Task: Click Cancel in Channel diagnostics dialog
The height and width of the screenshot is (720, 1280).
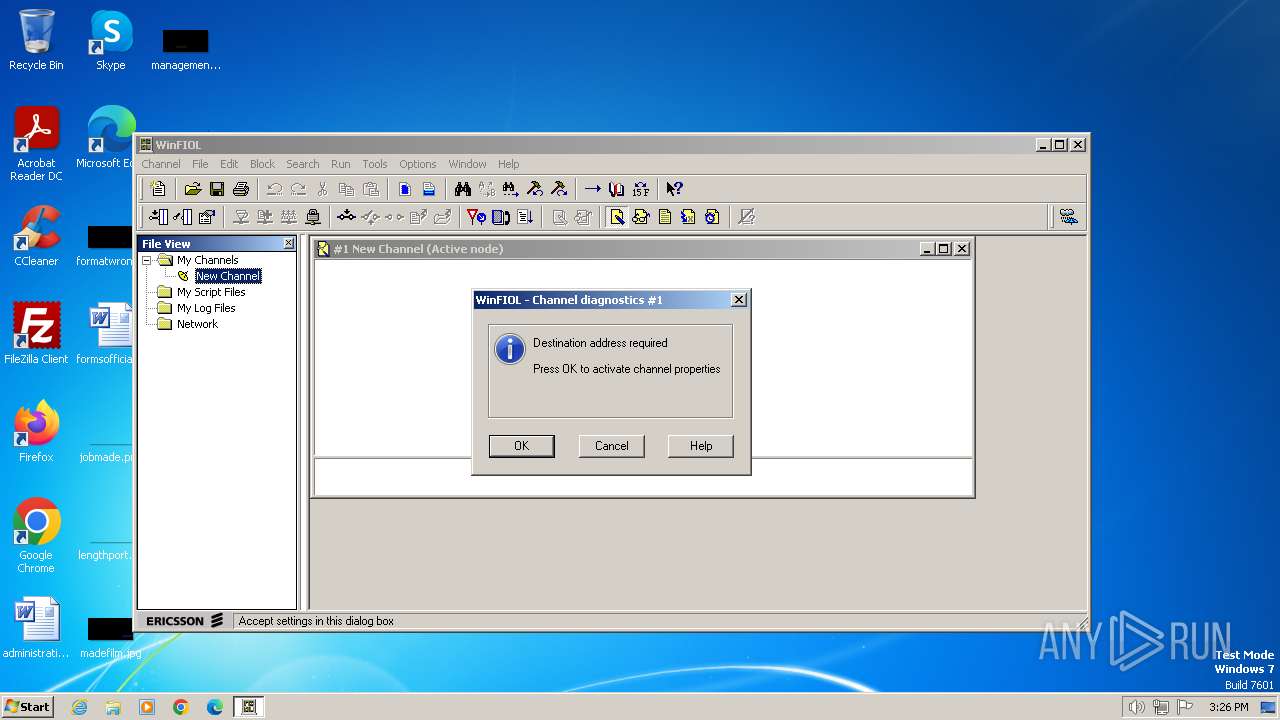Action: pyautogui.click(x=611, y=446)
